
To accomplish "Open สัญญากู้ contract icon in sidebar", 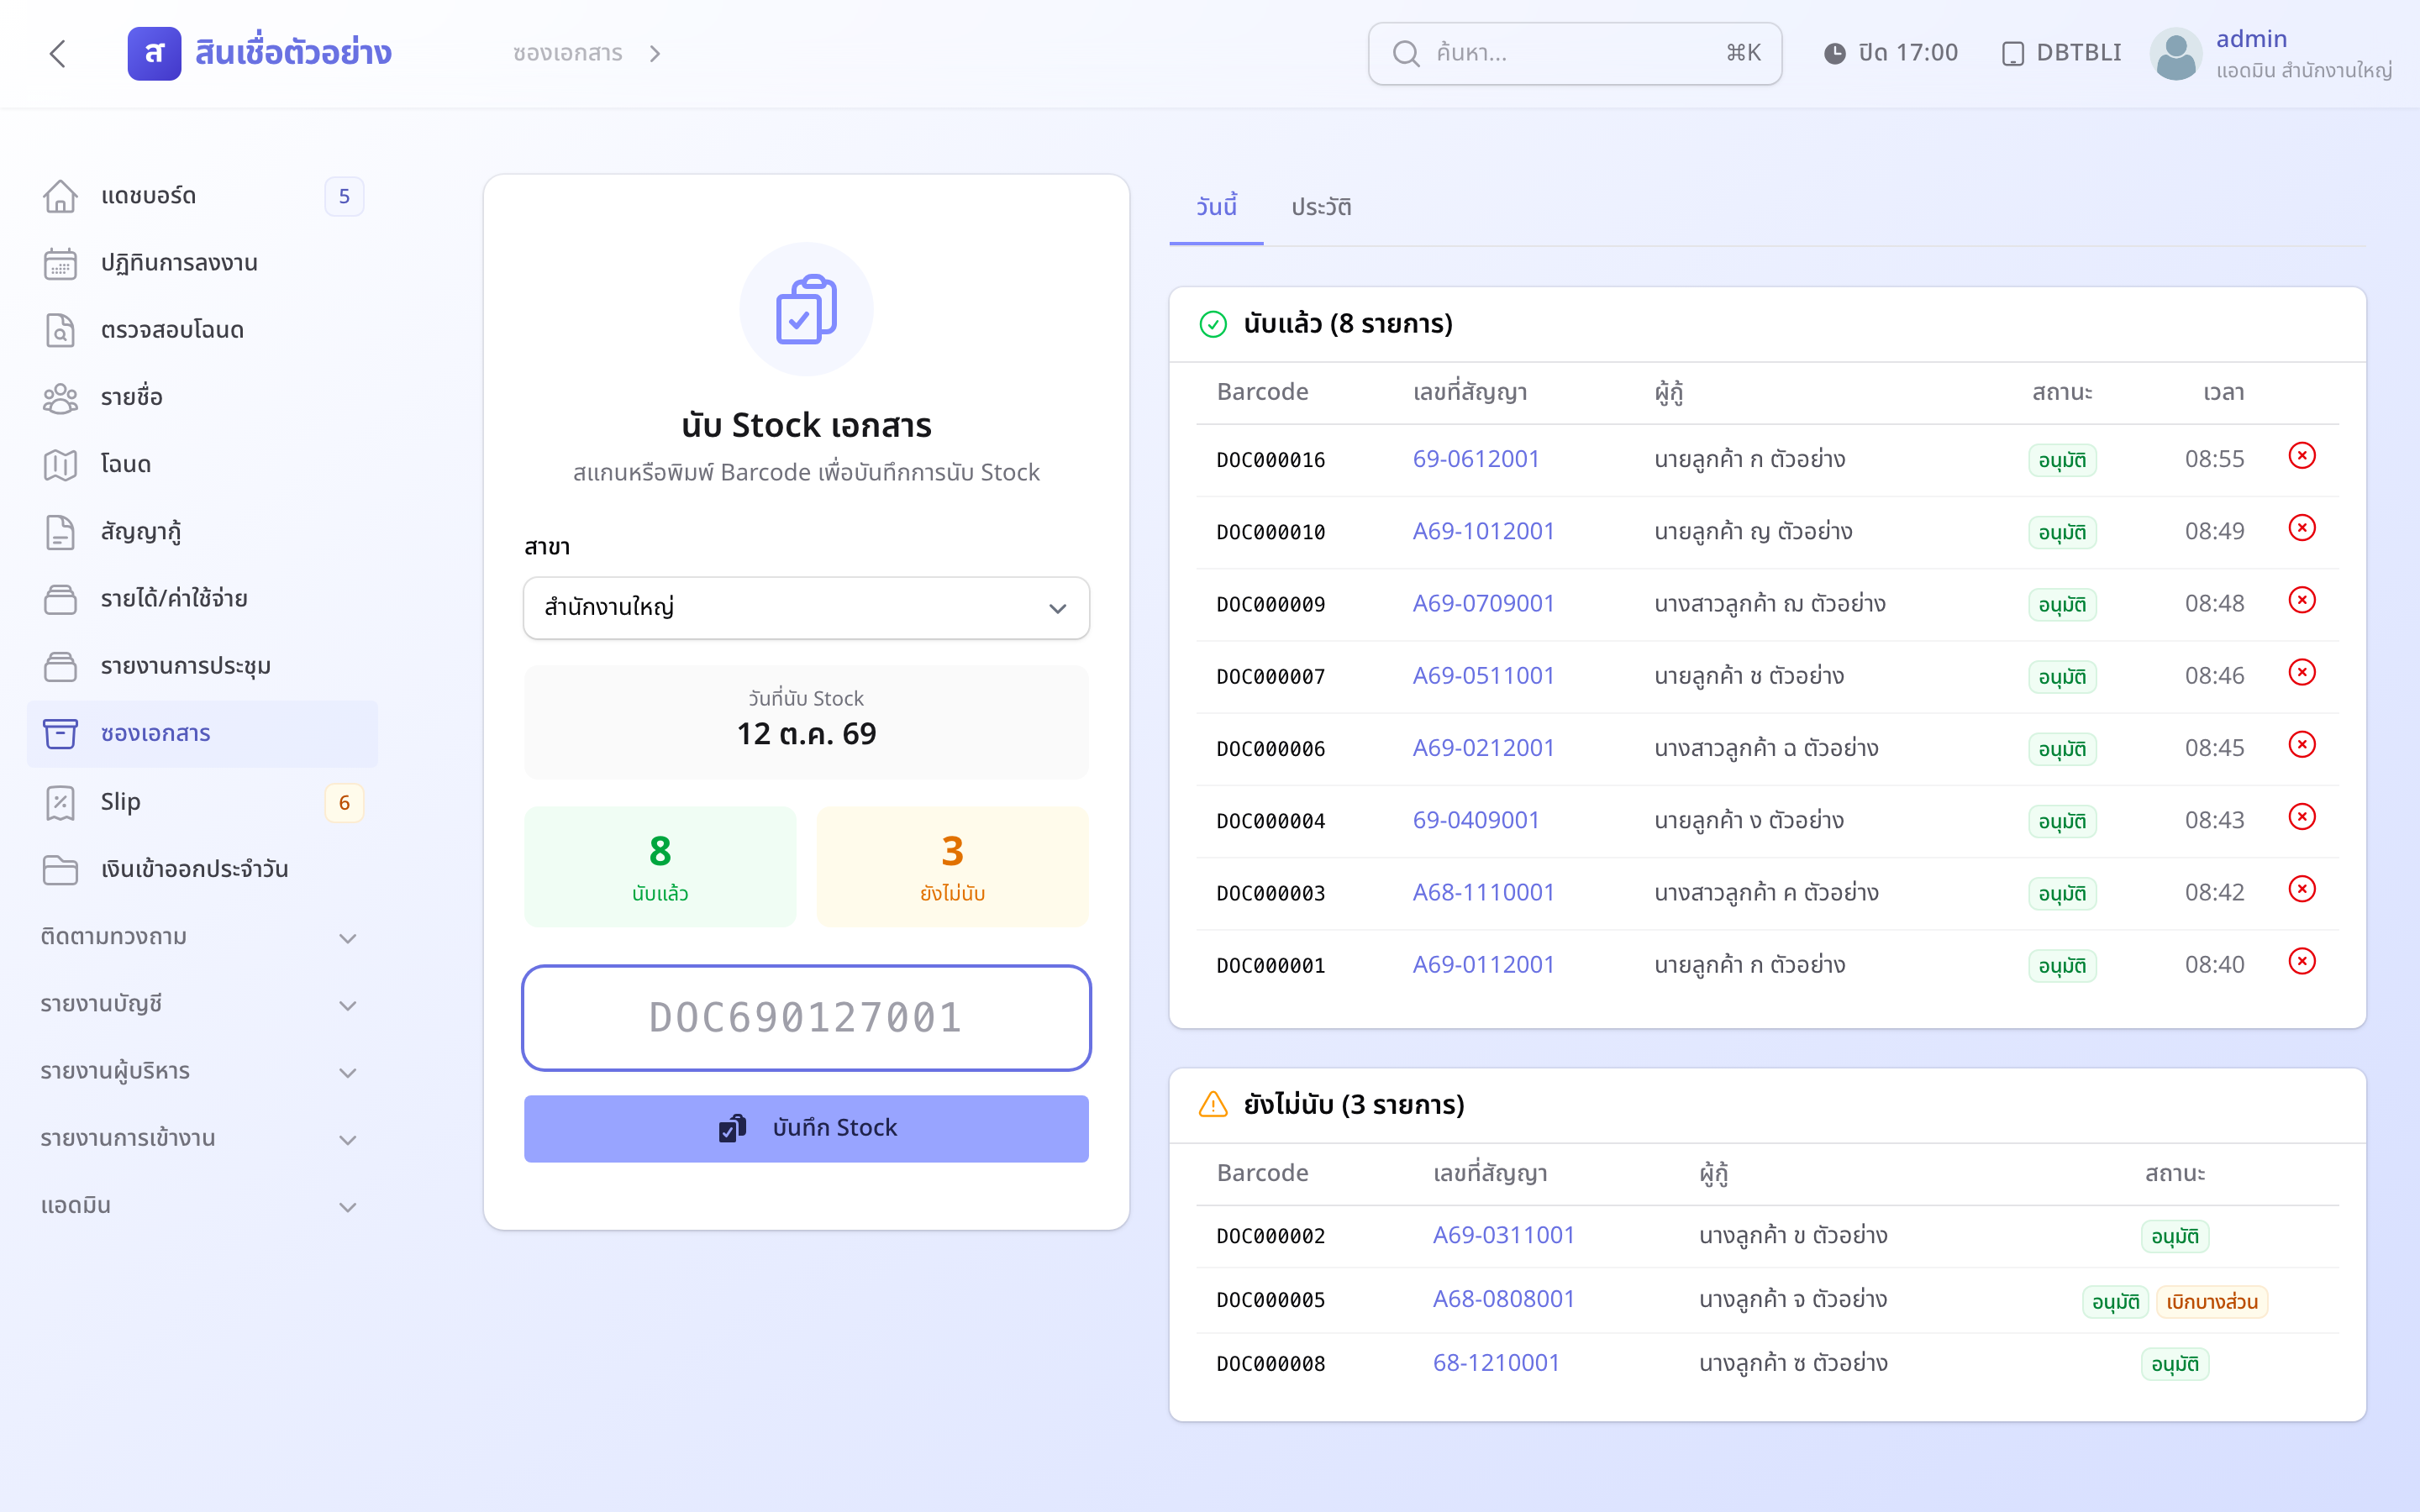I will click(x=60, y=532).
